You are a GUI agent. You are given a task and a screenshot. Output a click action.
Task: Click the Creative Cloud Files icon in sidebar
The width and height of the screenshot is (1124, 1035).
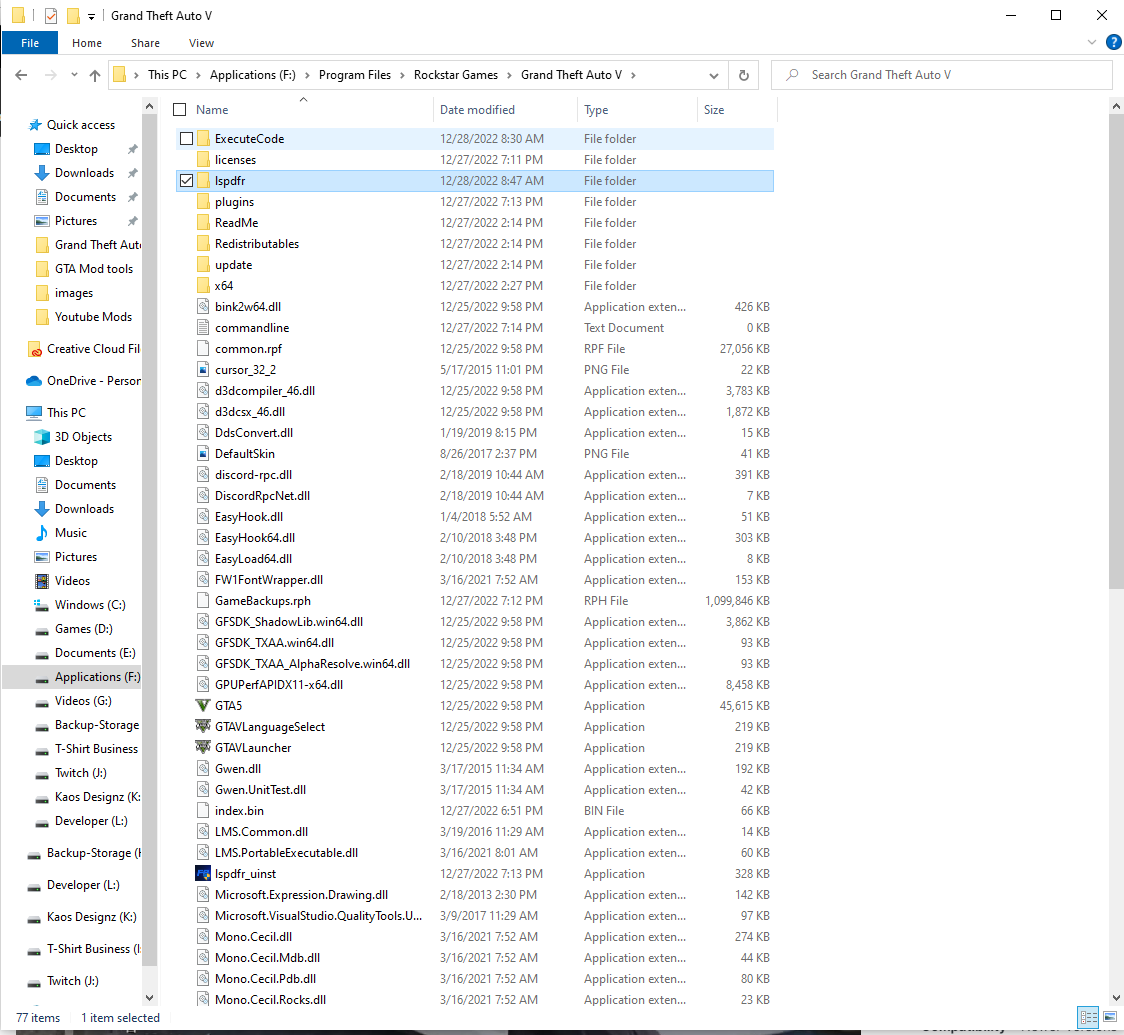tap(35, 349)
